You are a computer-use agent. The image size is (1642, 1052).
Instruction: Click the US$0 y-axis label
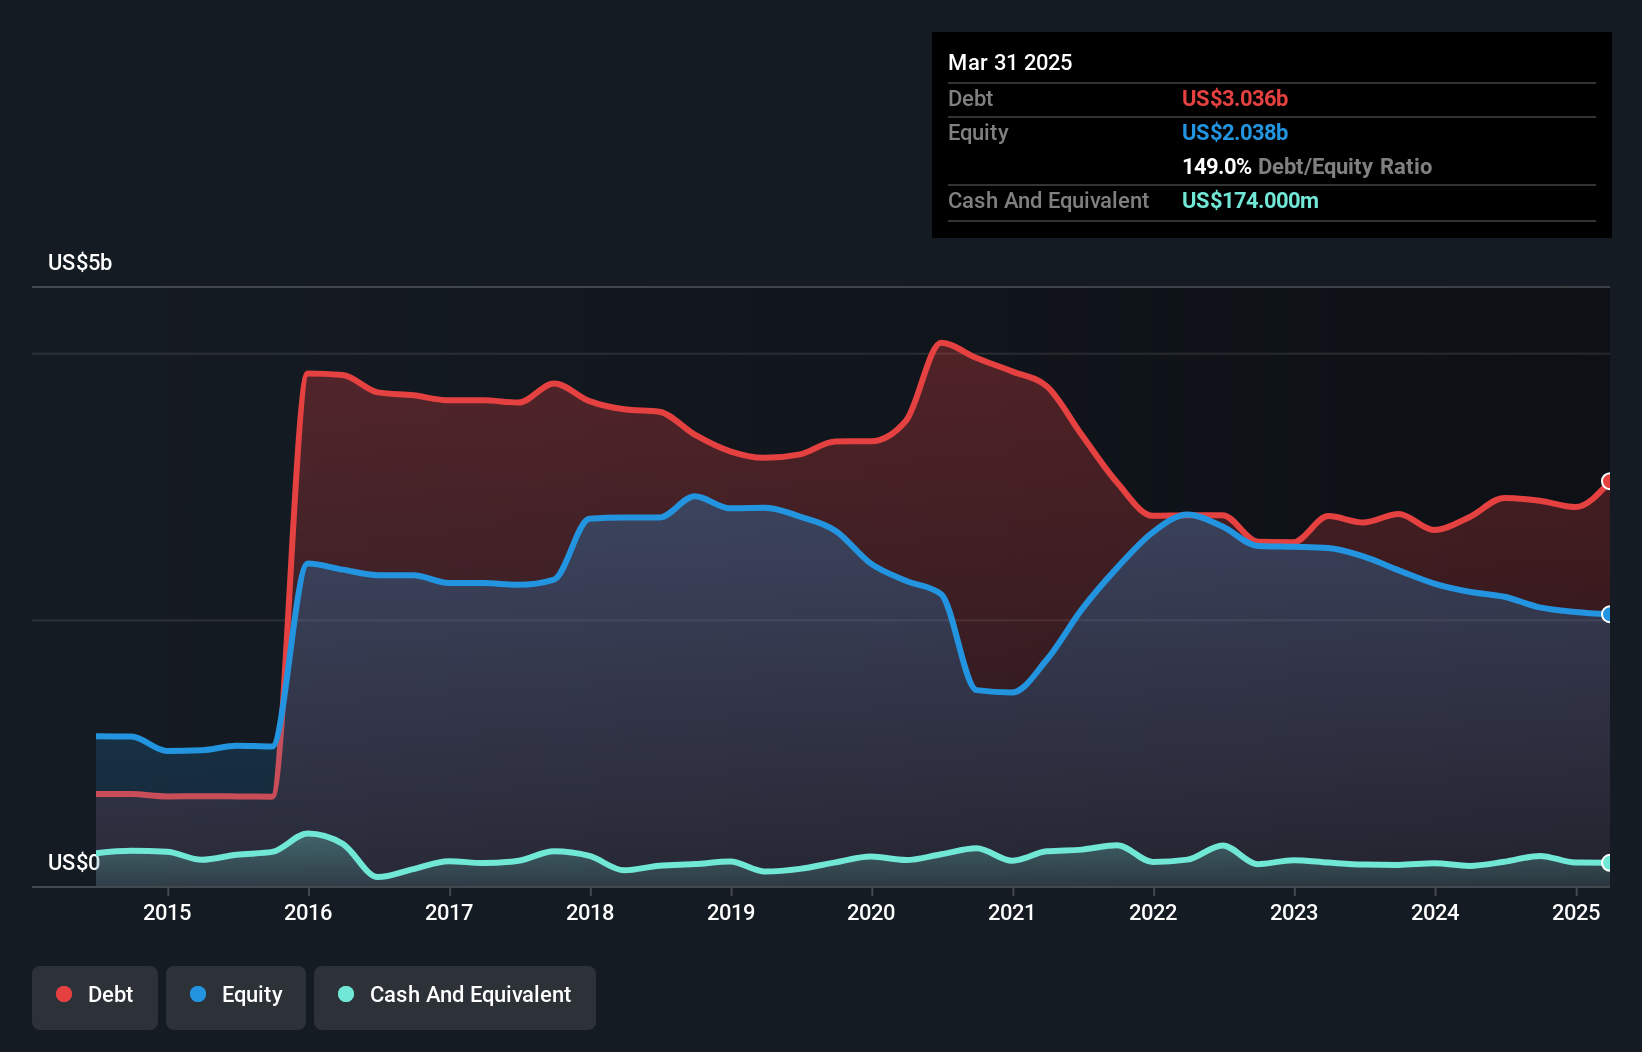[x=74, y=862]
